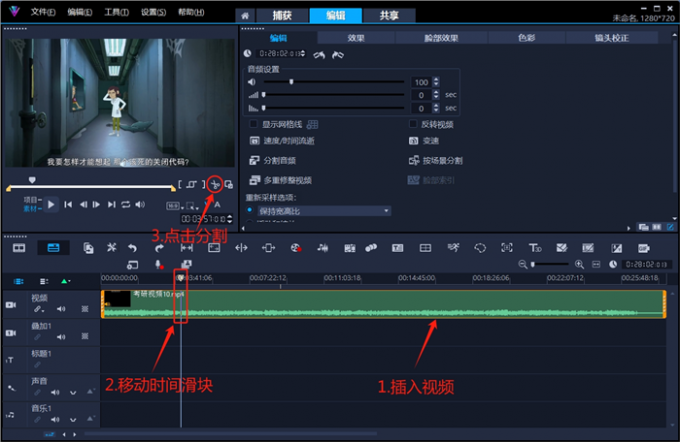Click the home tab icon
Screen dimensions: 680x442
pos(245,16)
